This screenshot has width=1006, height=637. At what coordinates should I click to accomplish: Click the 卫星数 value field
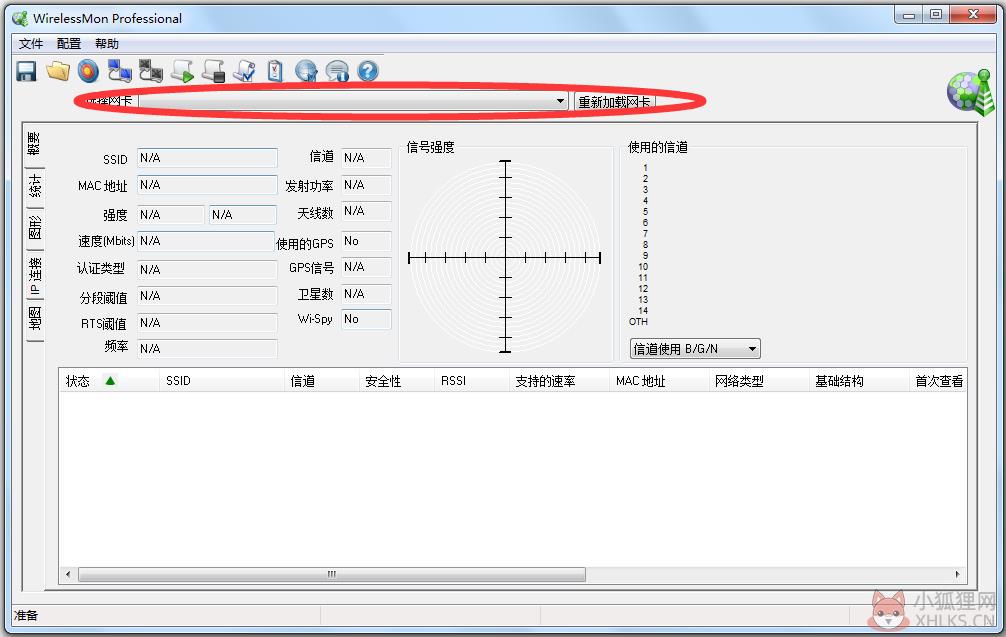pyautogui.click(x=366, y=294)
